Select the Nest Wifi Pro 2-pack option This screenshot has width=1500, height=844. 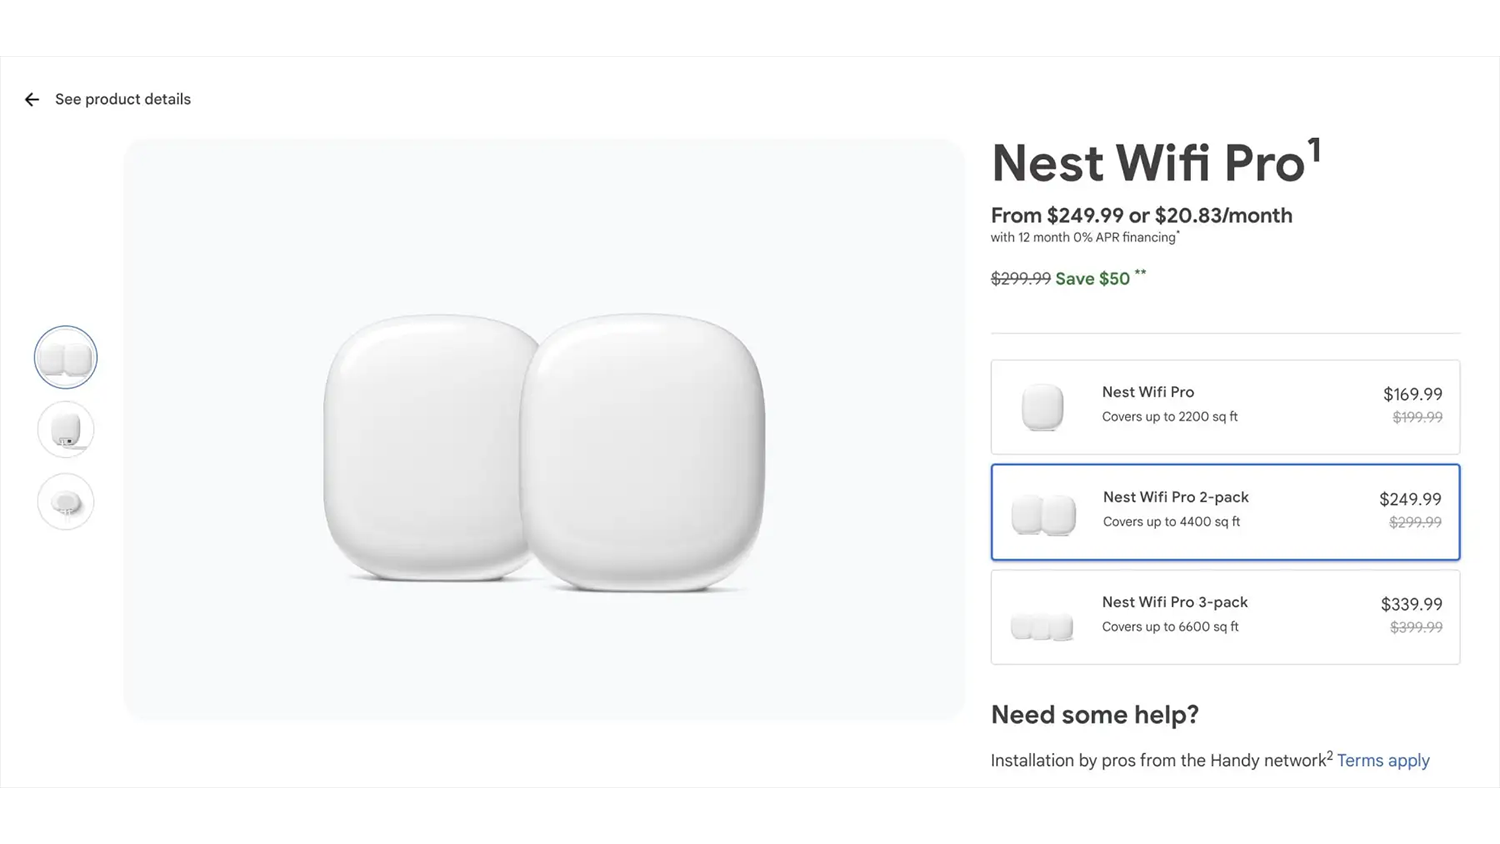click(x=1225, y=512)
